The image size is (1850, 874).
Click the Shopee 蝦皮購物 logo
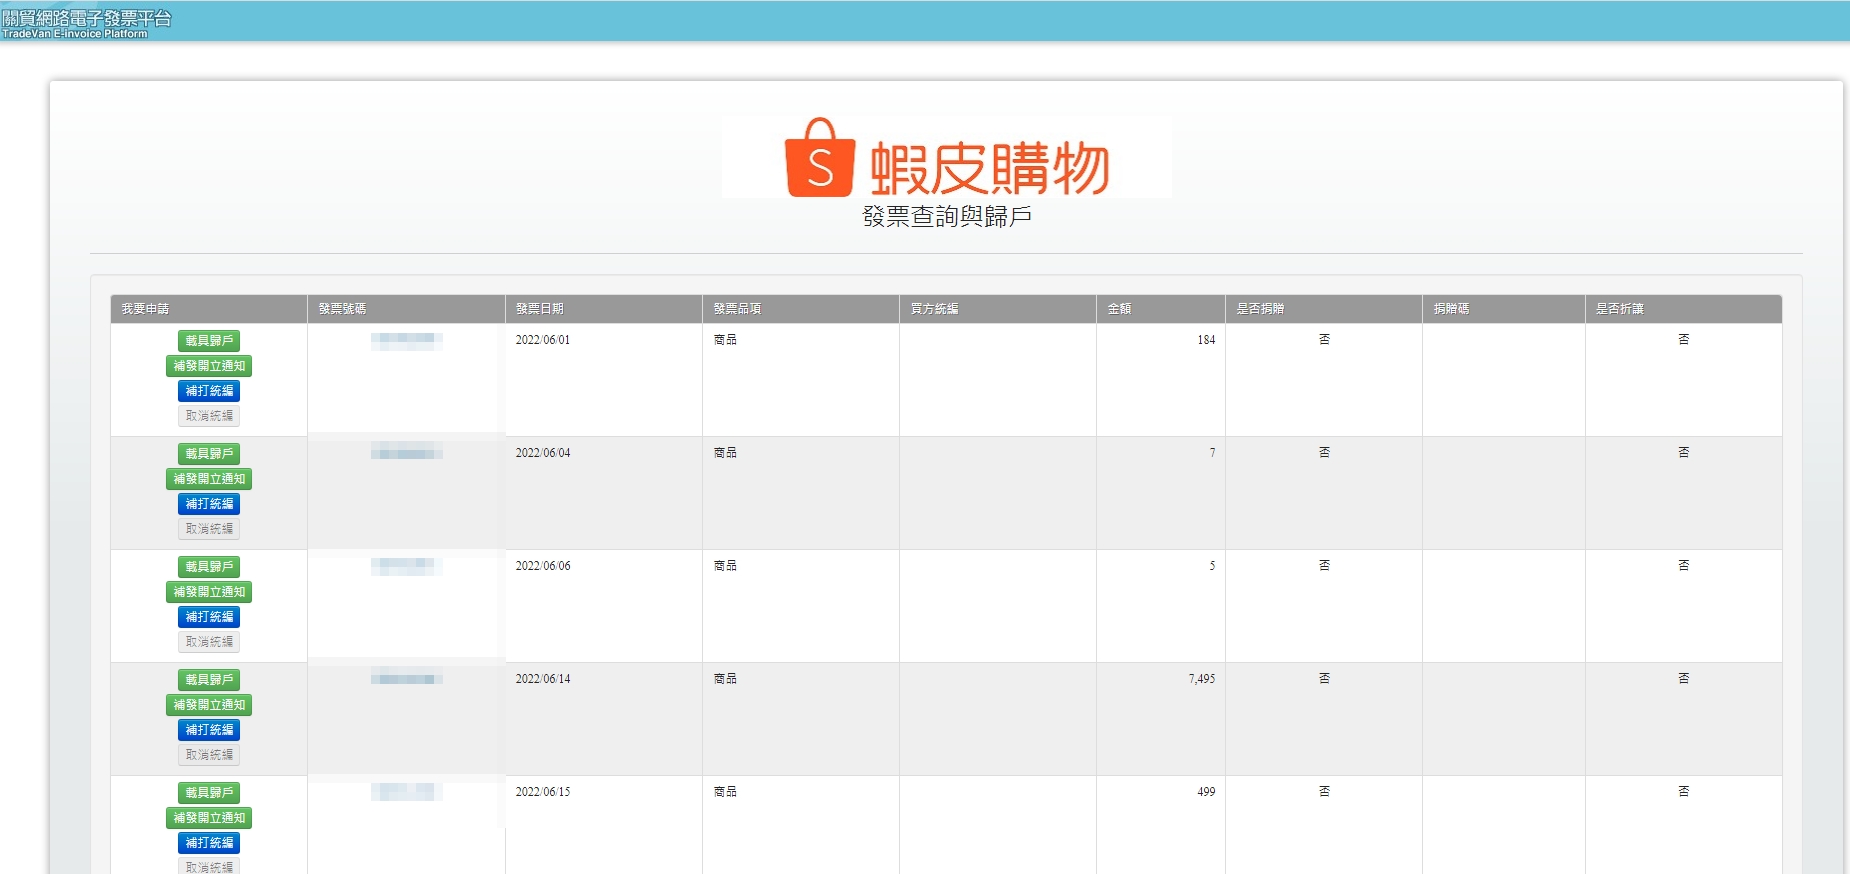point(946,158)
